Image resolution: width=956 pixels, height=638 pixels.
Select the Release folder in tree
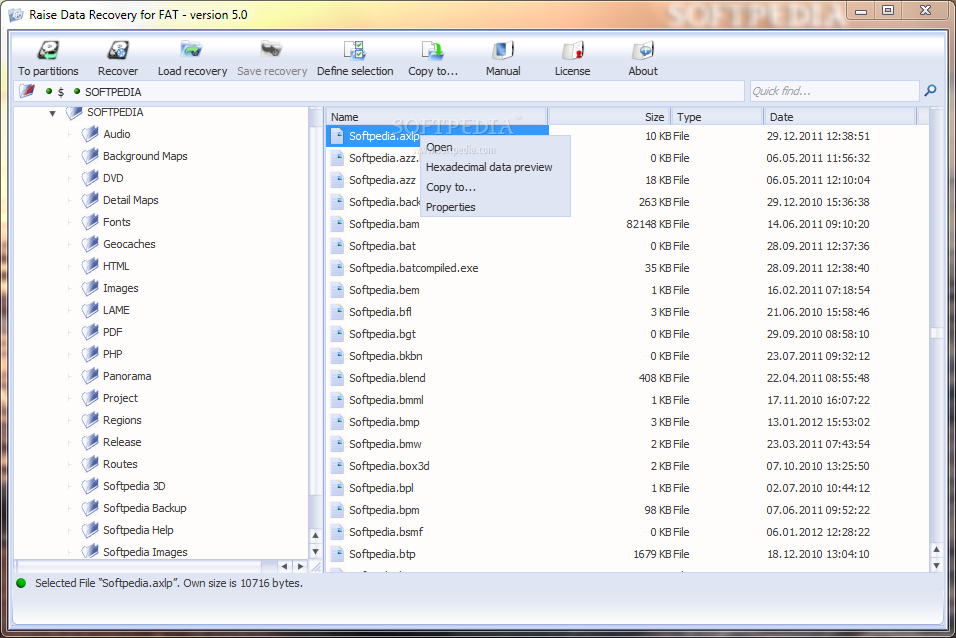122,442
